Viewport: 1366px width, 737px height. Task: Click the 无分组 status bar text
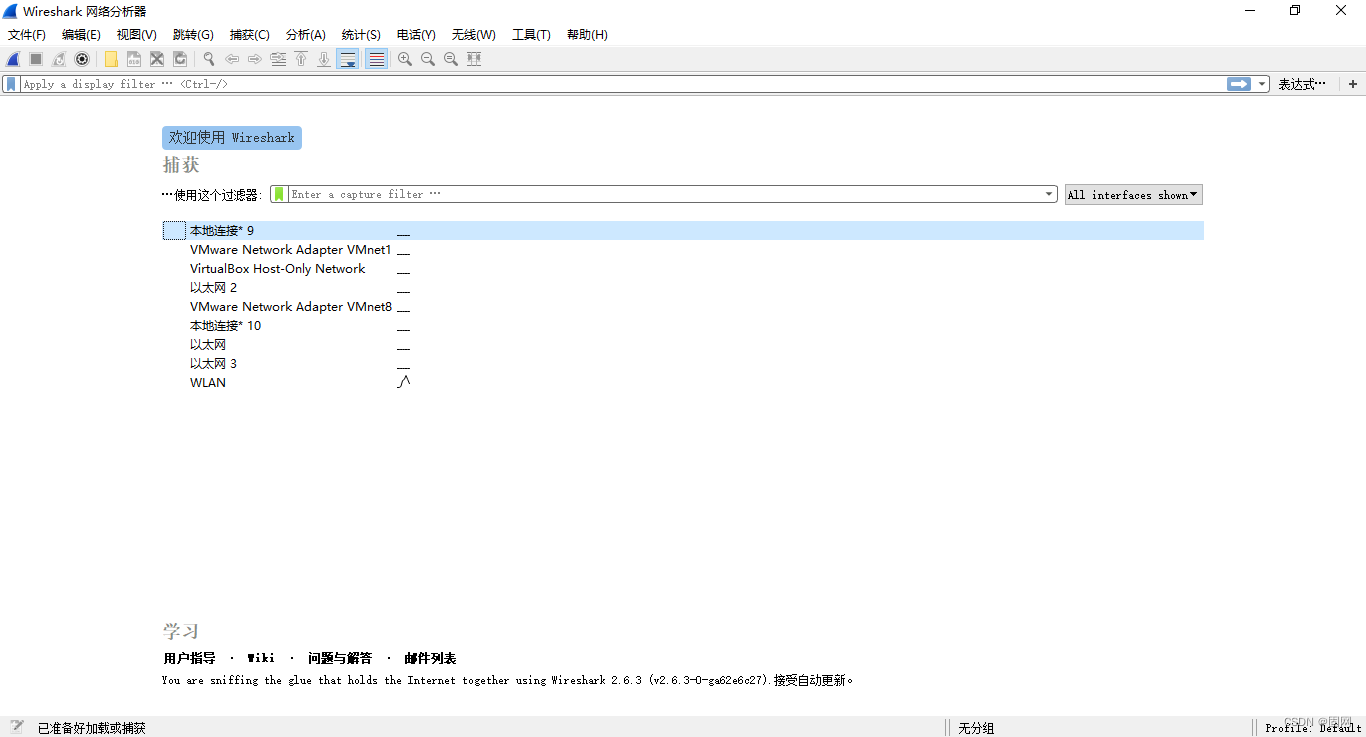976,728
